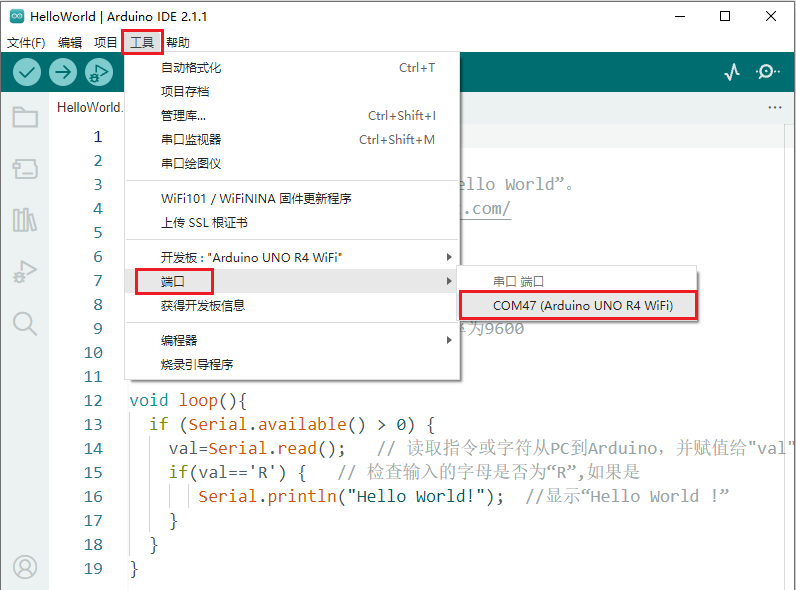Click the void loop() code line
Viewport: 796px width, 590px height.
coord(188,401)
